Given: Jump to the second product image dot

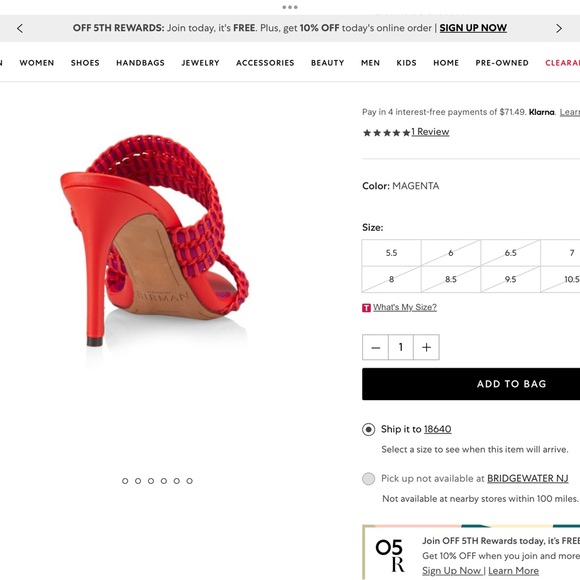Looking at the screenshot, I should pyautogui.click(x=138, y=481).
